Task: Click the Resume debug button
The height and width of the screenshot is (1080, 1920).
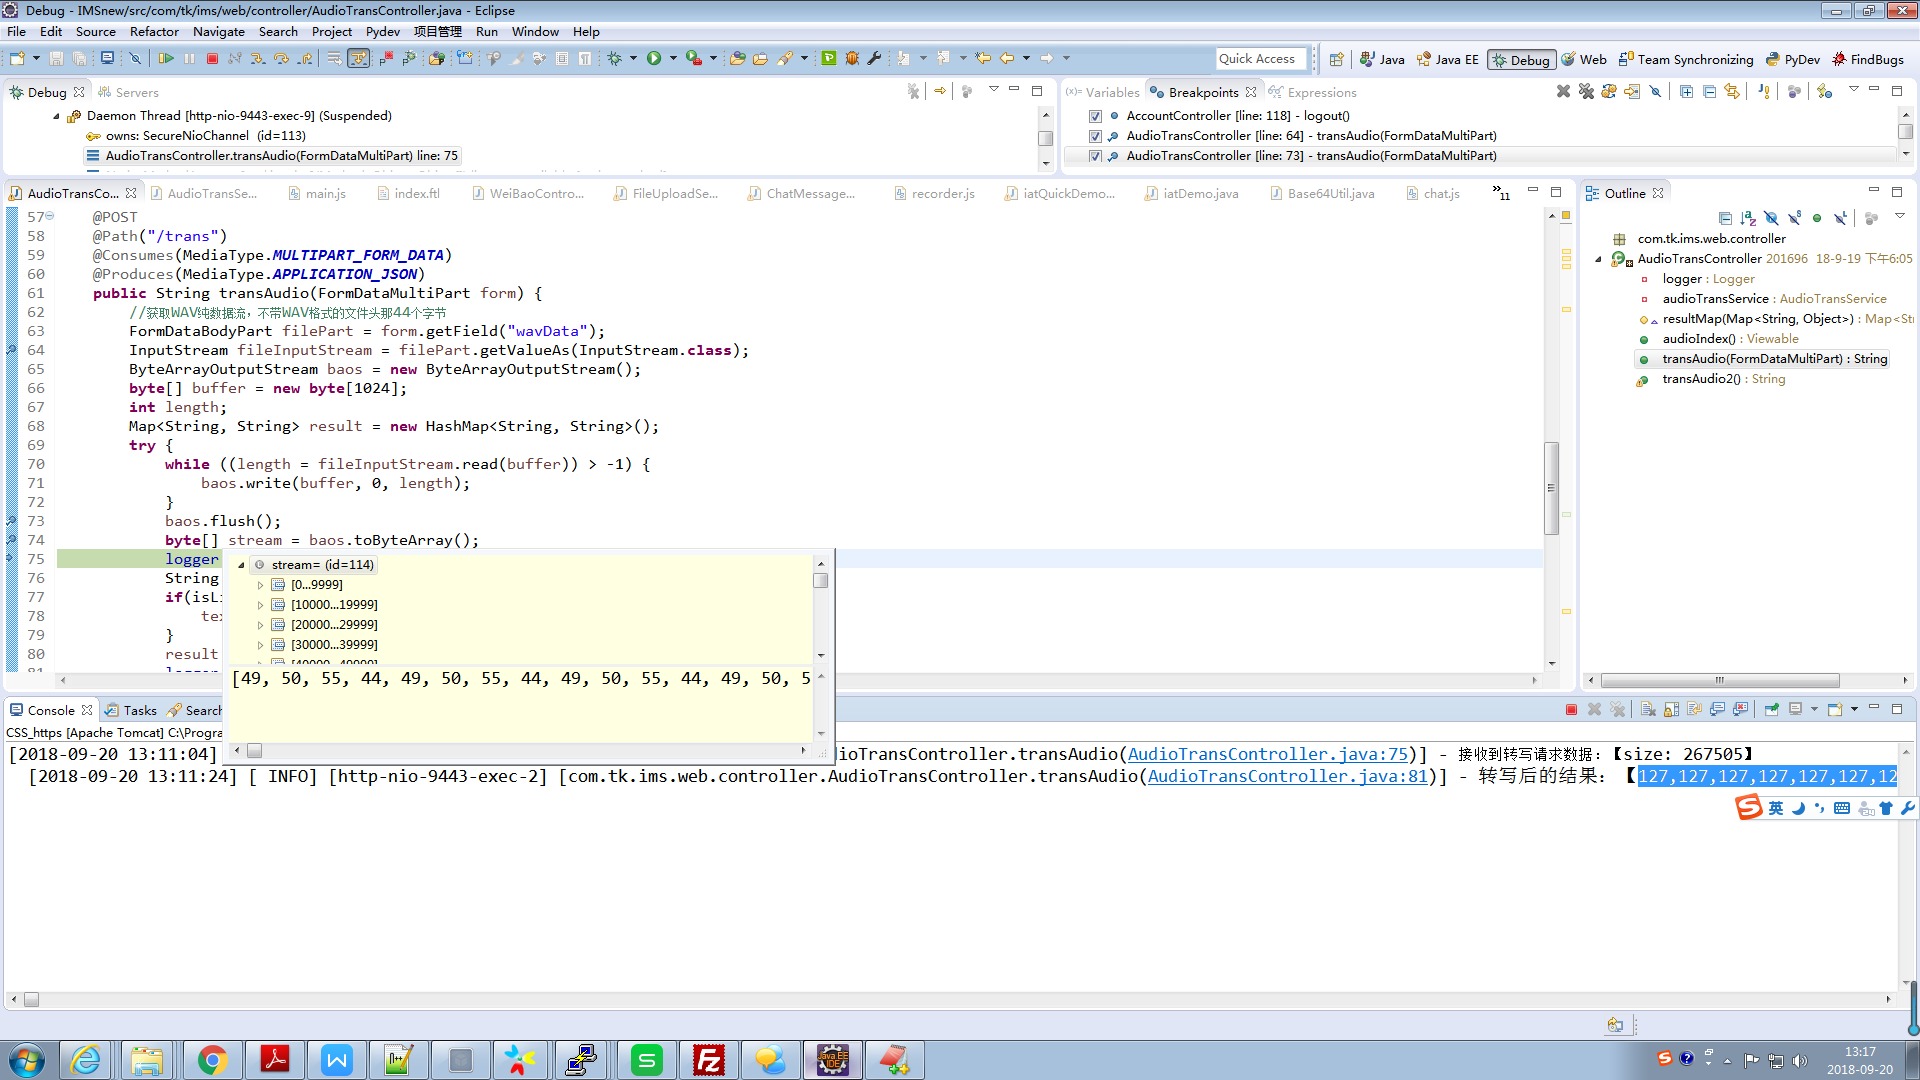Action: (x=166, y=59)
